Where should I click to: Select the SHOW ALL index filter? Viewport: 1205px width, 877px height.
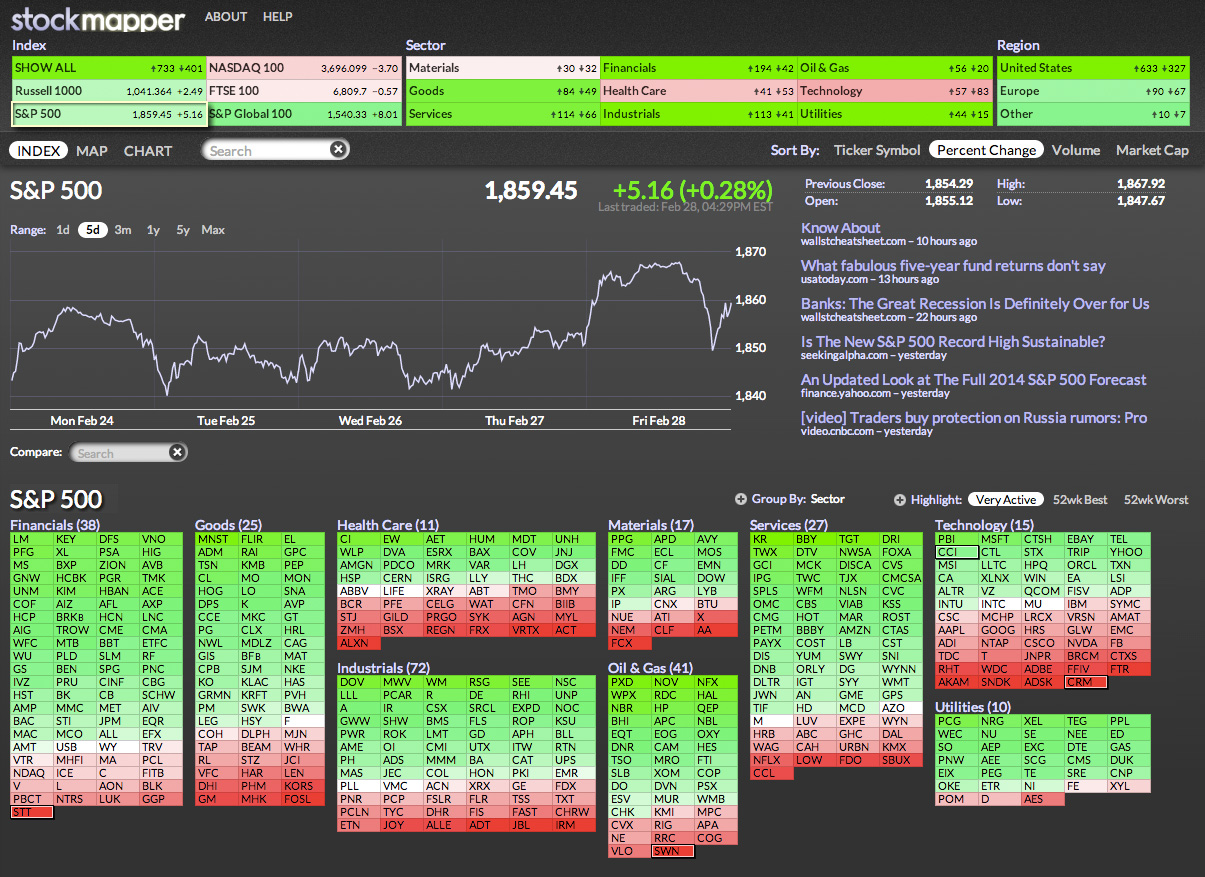[x=109, y=68]
